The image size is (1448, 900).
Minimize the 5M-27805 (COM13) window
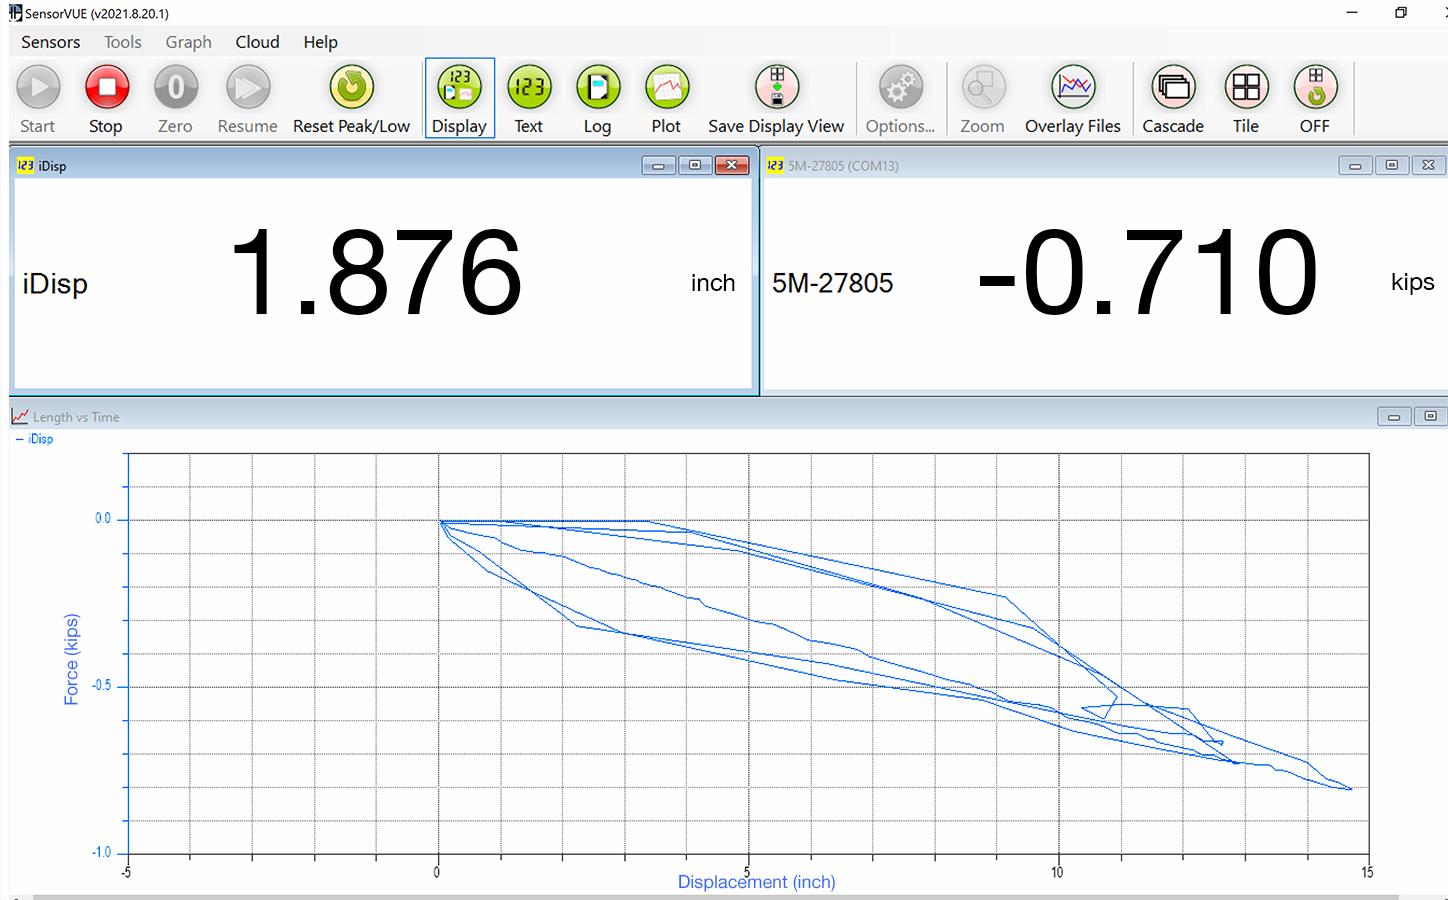click(1355, 165)
